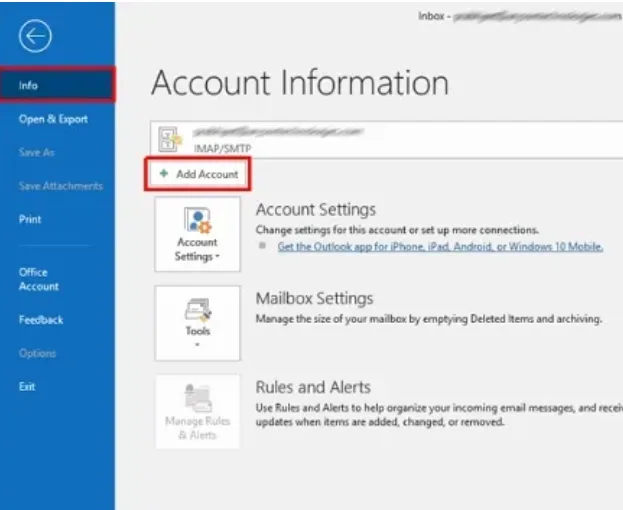Click the 'Use Rules and Alerts to help' text
The width and height of the screenshot is (623, 510).
tap(439, 415)
